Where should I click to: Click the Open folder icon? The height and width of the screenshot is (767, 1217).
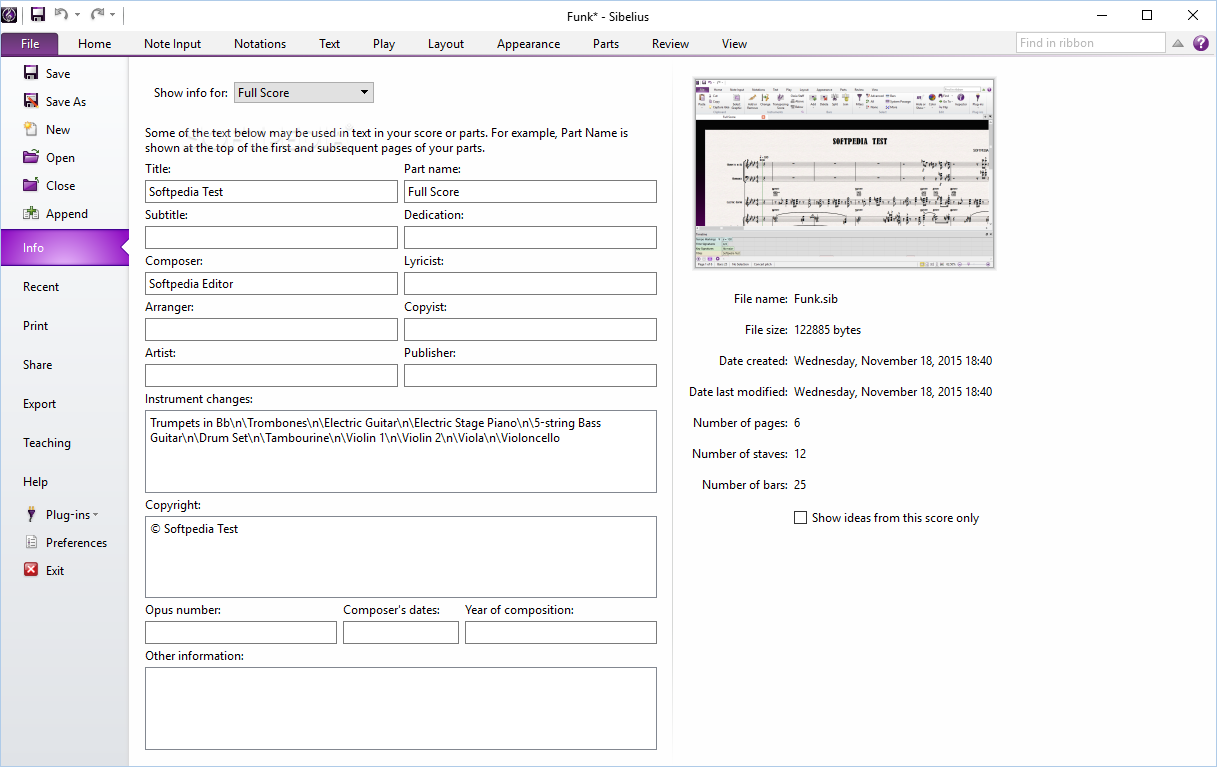click(x=31, y=157)
